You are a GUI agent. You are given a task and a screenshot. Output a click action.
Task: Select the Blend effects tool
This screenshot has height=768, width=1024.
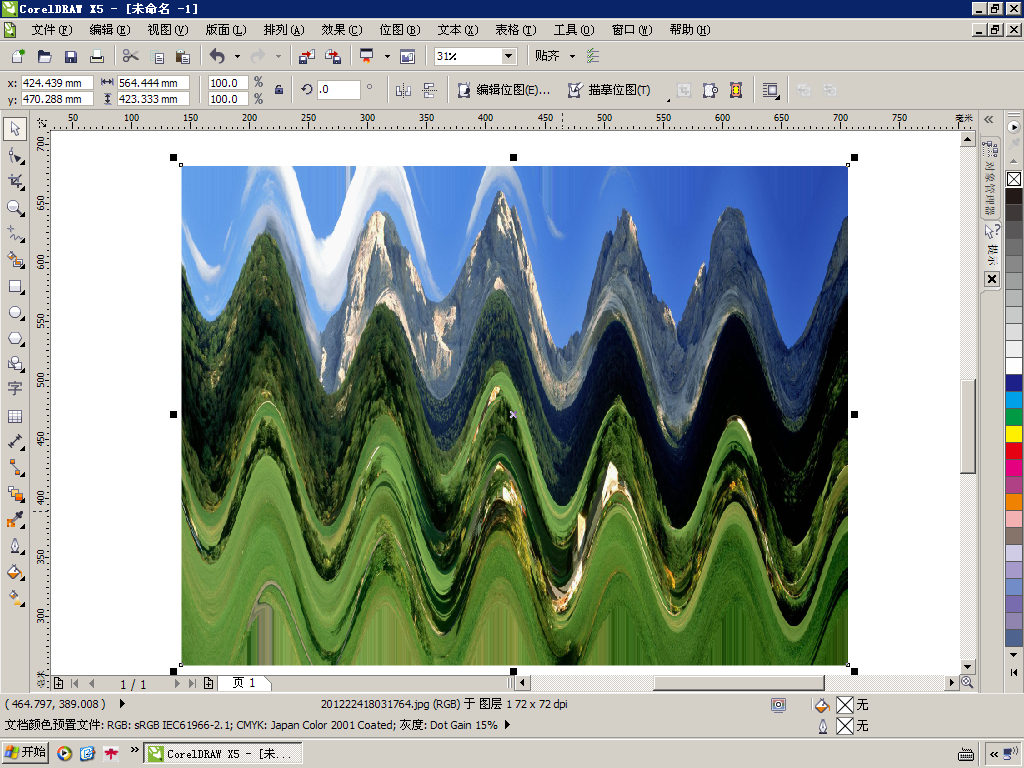click(x=15, y=494)
